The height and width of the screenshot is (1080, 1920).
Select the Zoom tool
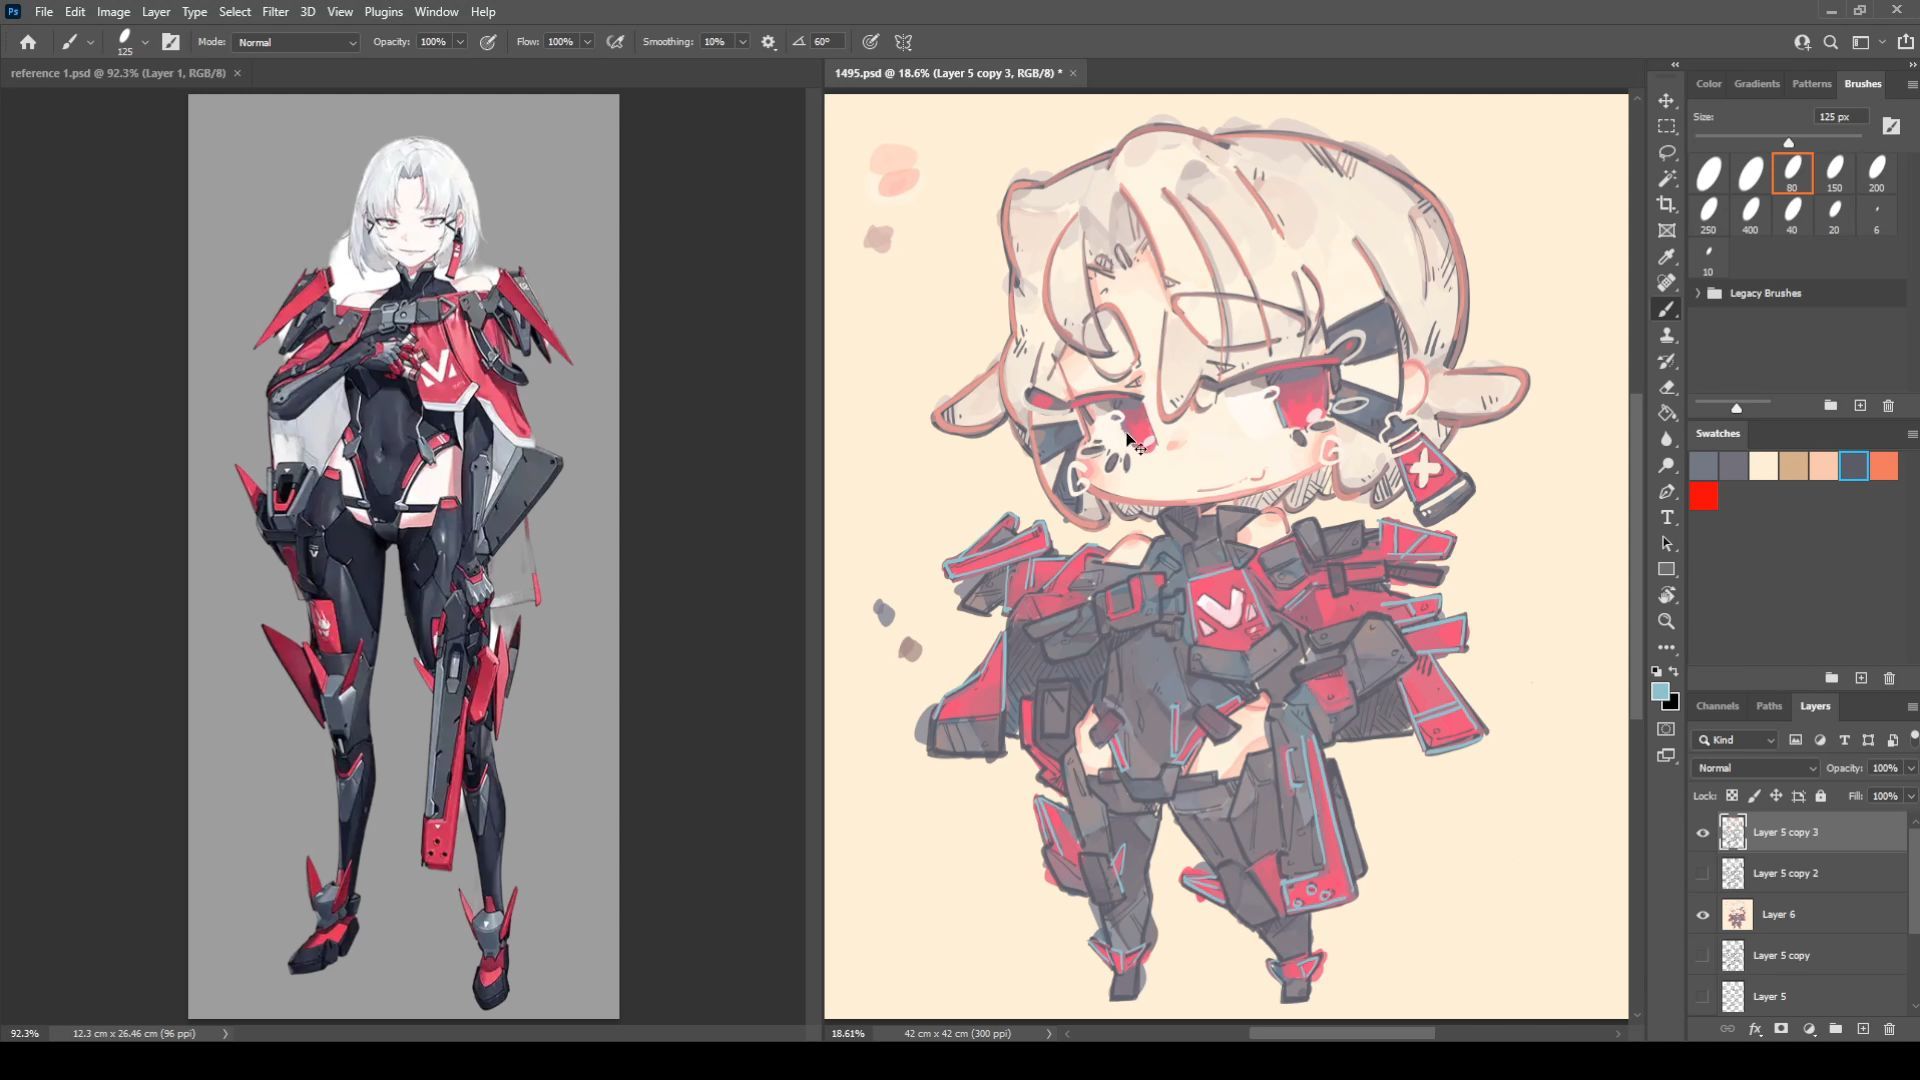pyautogui.click(x=1666, y=622)
